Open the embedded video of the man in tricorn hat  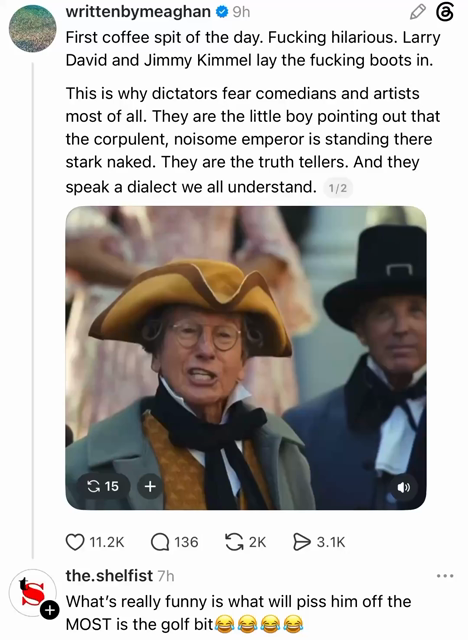pyautogui.click(x=246, y=358)
